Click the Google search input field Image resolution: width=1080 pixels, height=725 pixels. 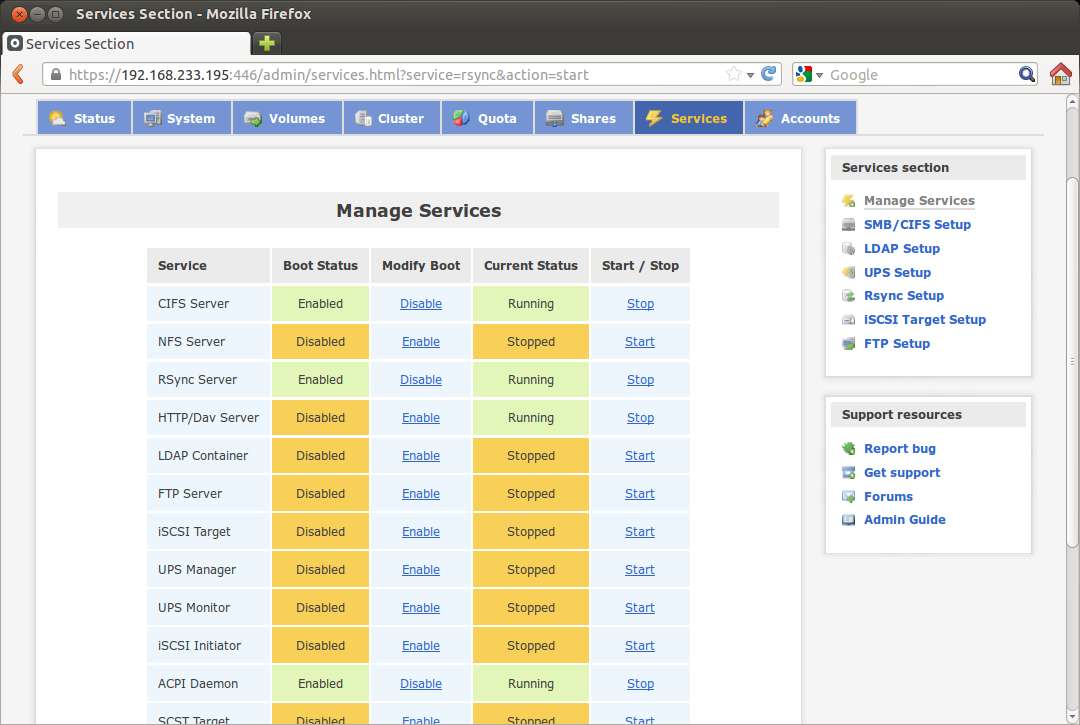(920, 74)
